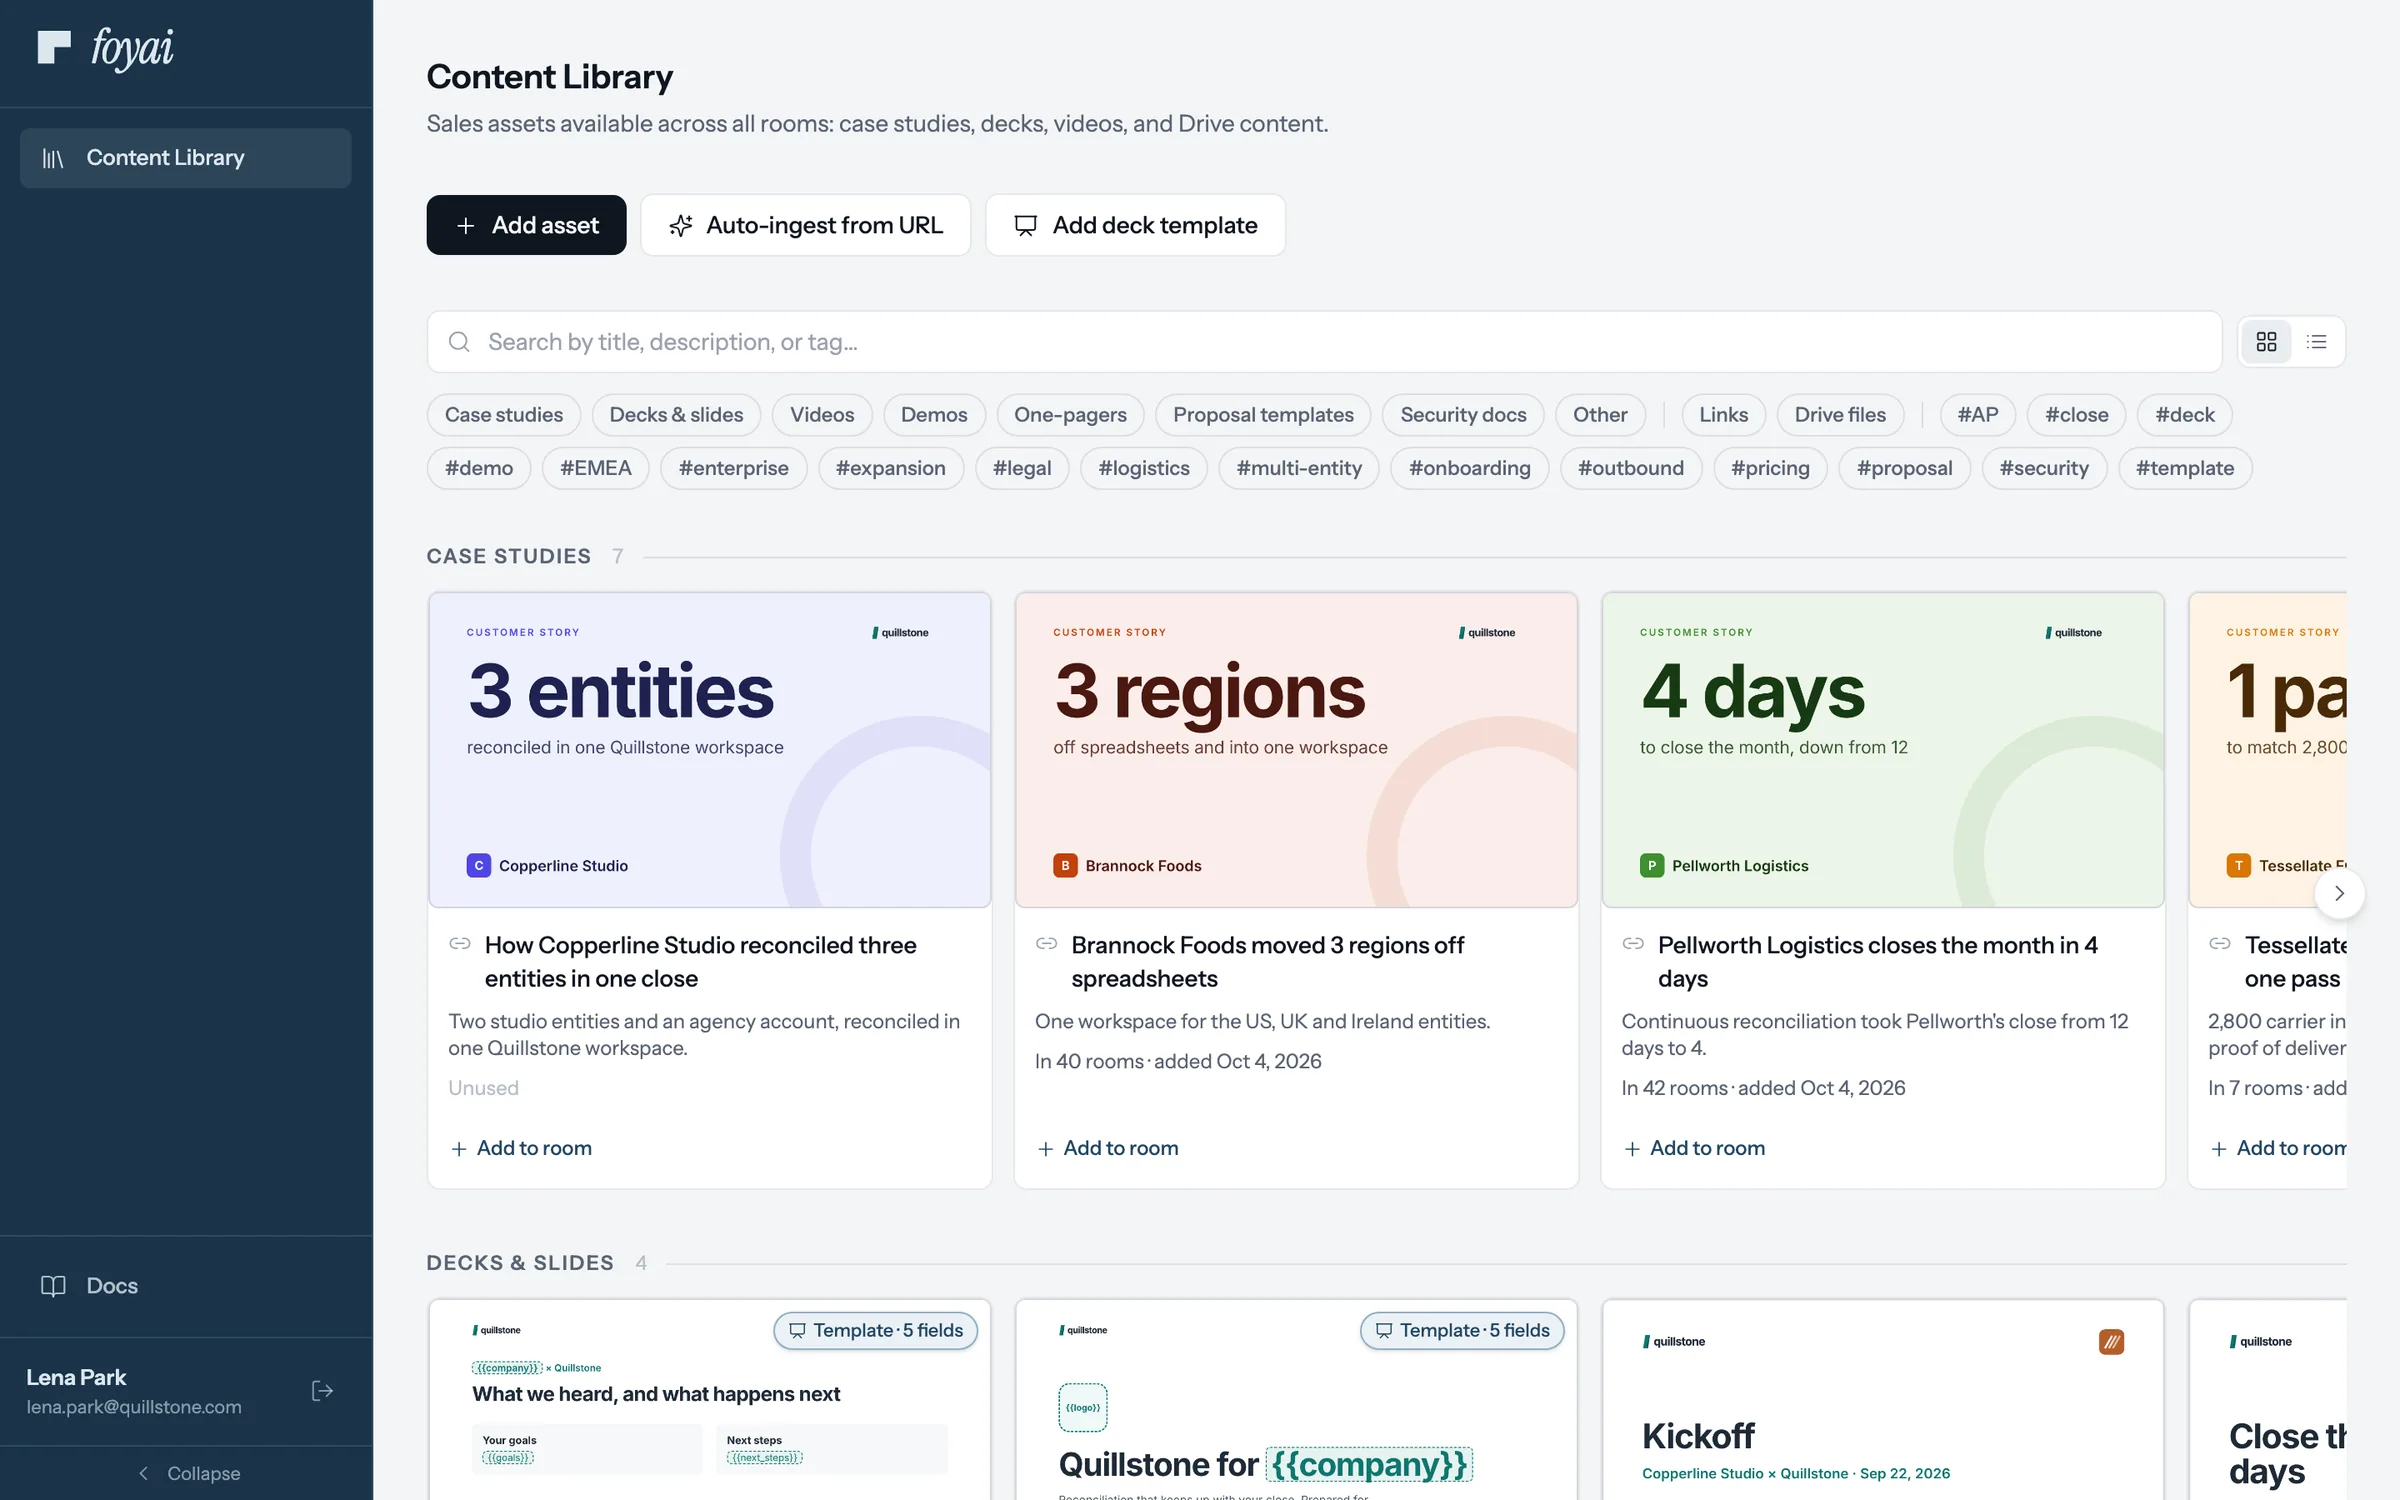Viewport: 2400px width, 1500px height.
Task: Click the Content Library sidebar icon
Action: (x=53, y=158)
